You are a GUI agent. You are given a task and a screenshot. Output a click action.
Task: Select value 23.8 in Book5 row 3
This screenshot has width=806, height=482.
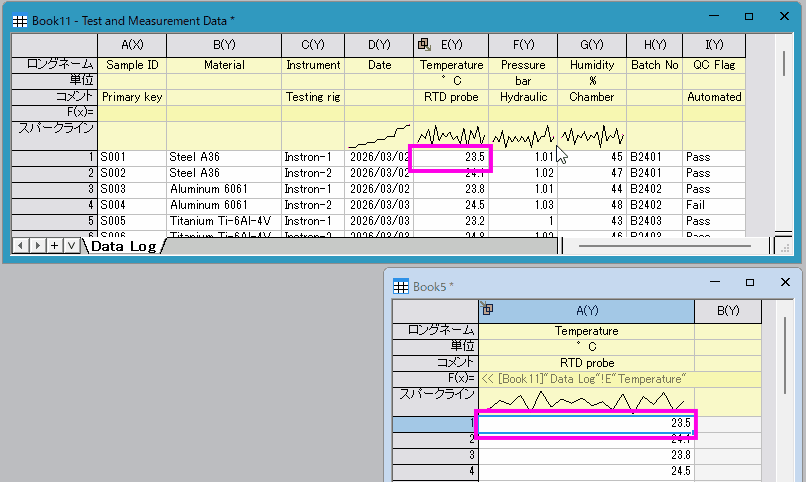[x=587, y=455]
